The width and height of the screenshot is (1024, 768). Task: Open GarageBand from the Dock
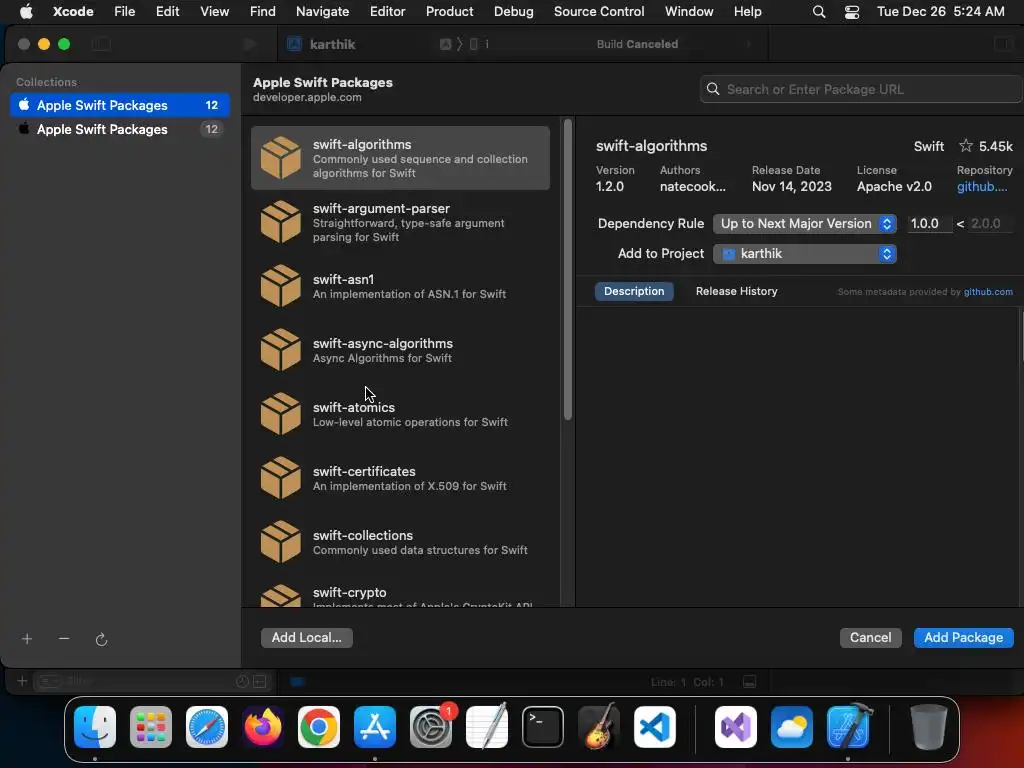click(599, 727)
